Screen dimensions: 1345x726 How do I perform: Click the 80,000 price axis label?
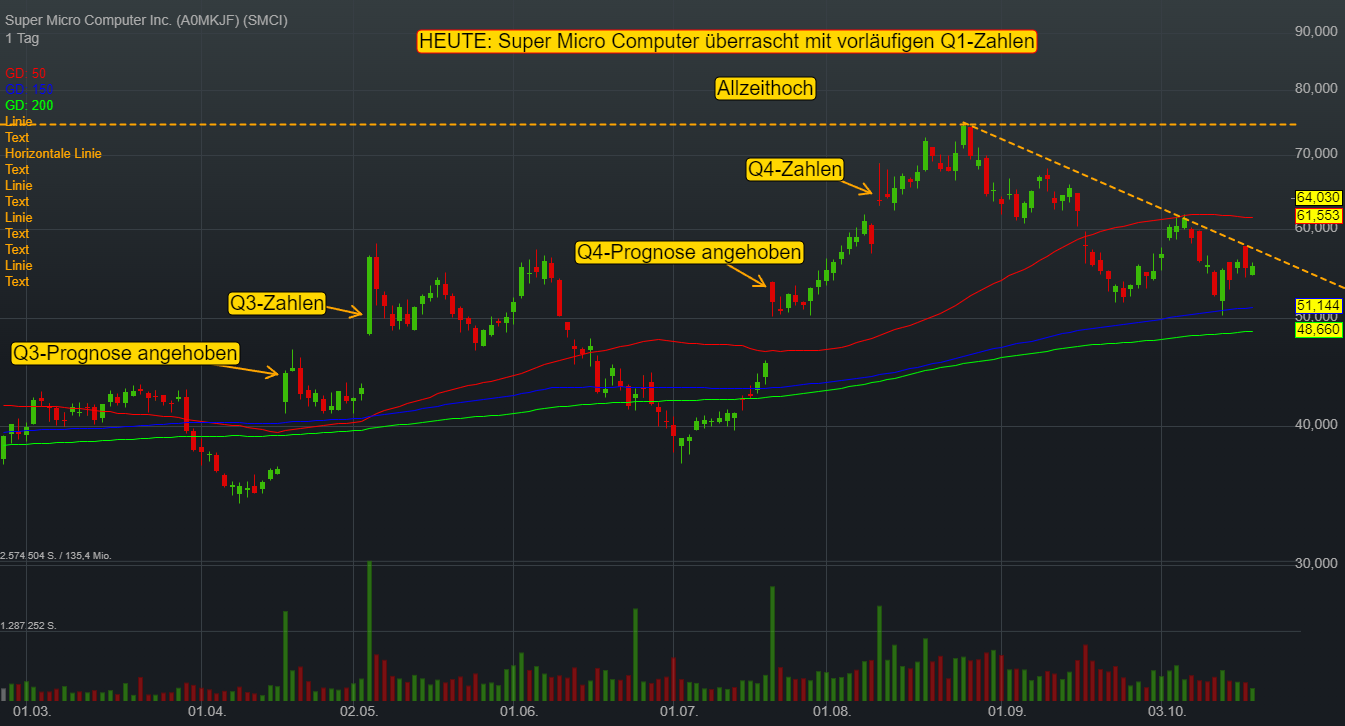coord(1316,88)
